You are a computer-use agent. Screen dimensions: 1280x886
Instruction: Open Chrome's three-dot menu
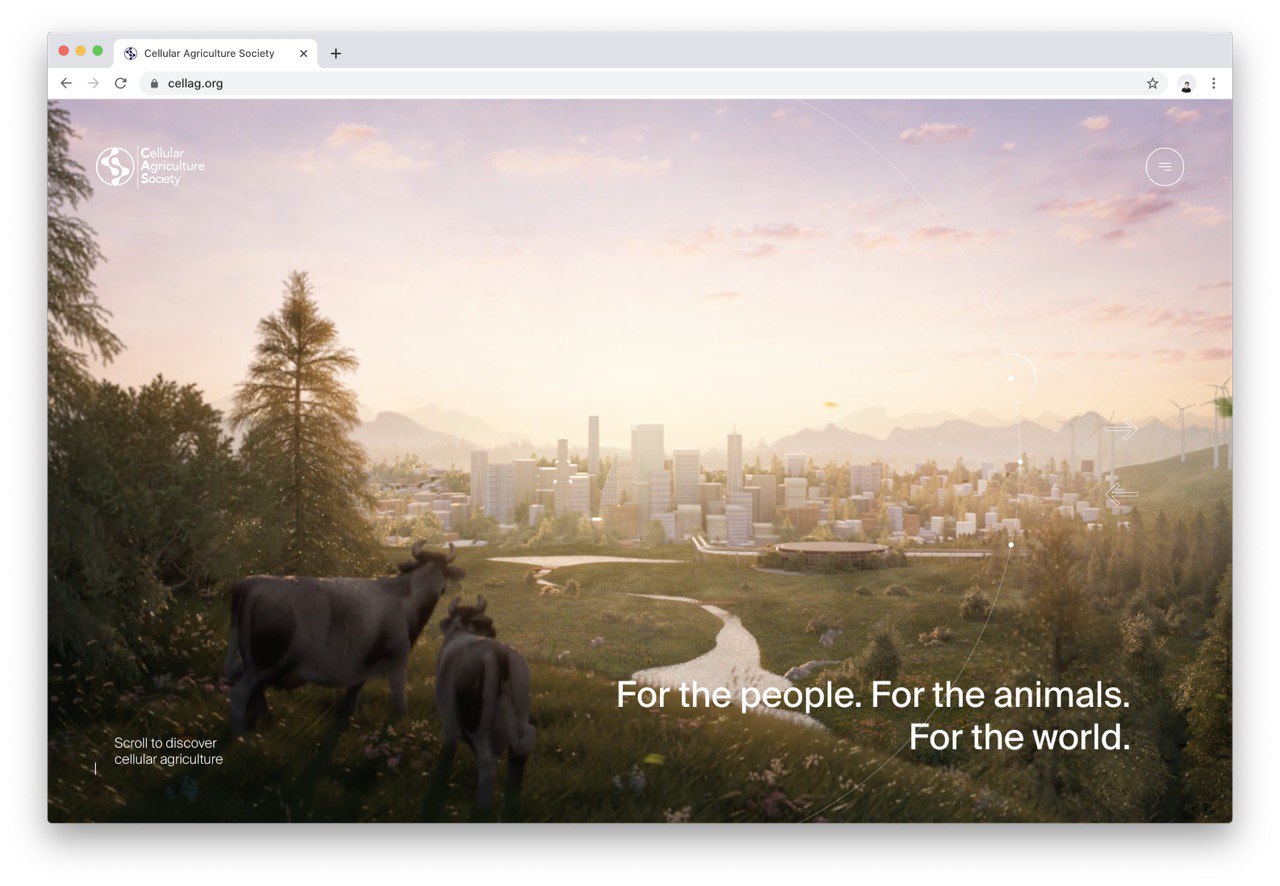[x=1214, y=84]
